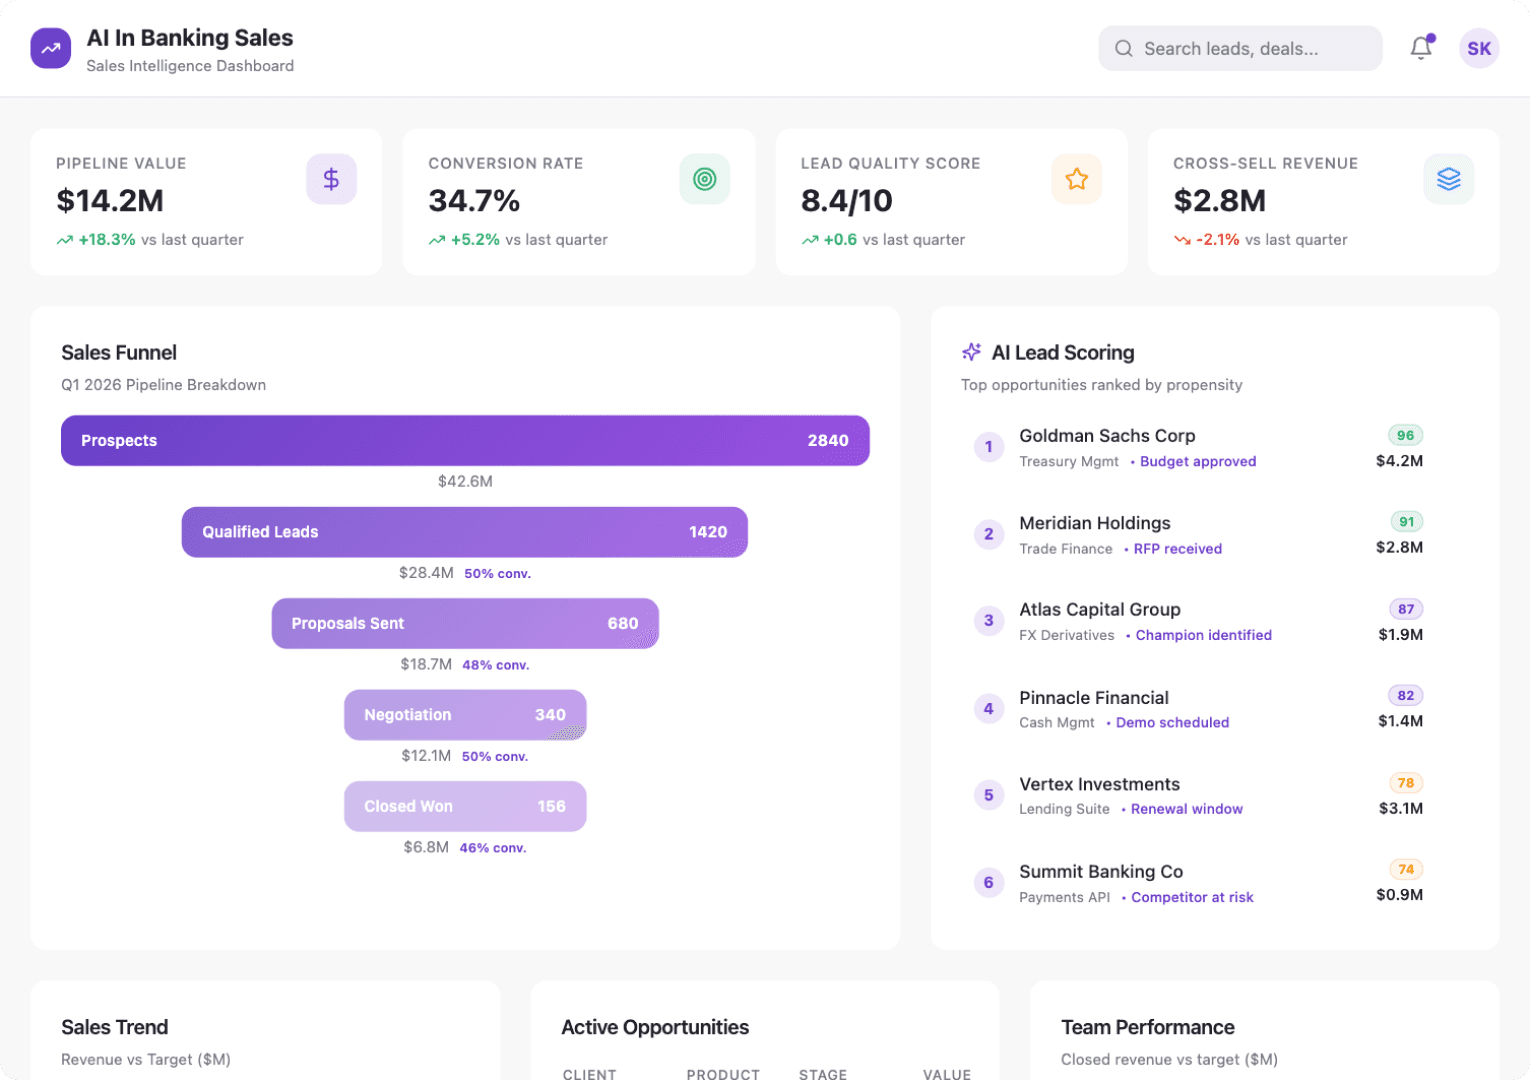Screen dimensions: 1530x1080
Task: Select the Prospects bar in the Sales Funnel
Action: 465,440
